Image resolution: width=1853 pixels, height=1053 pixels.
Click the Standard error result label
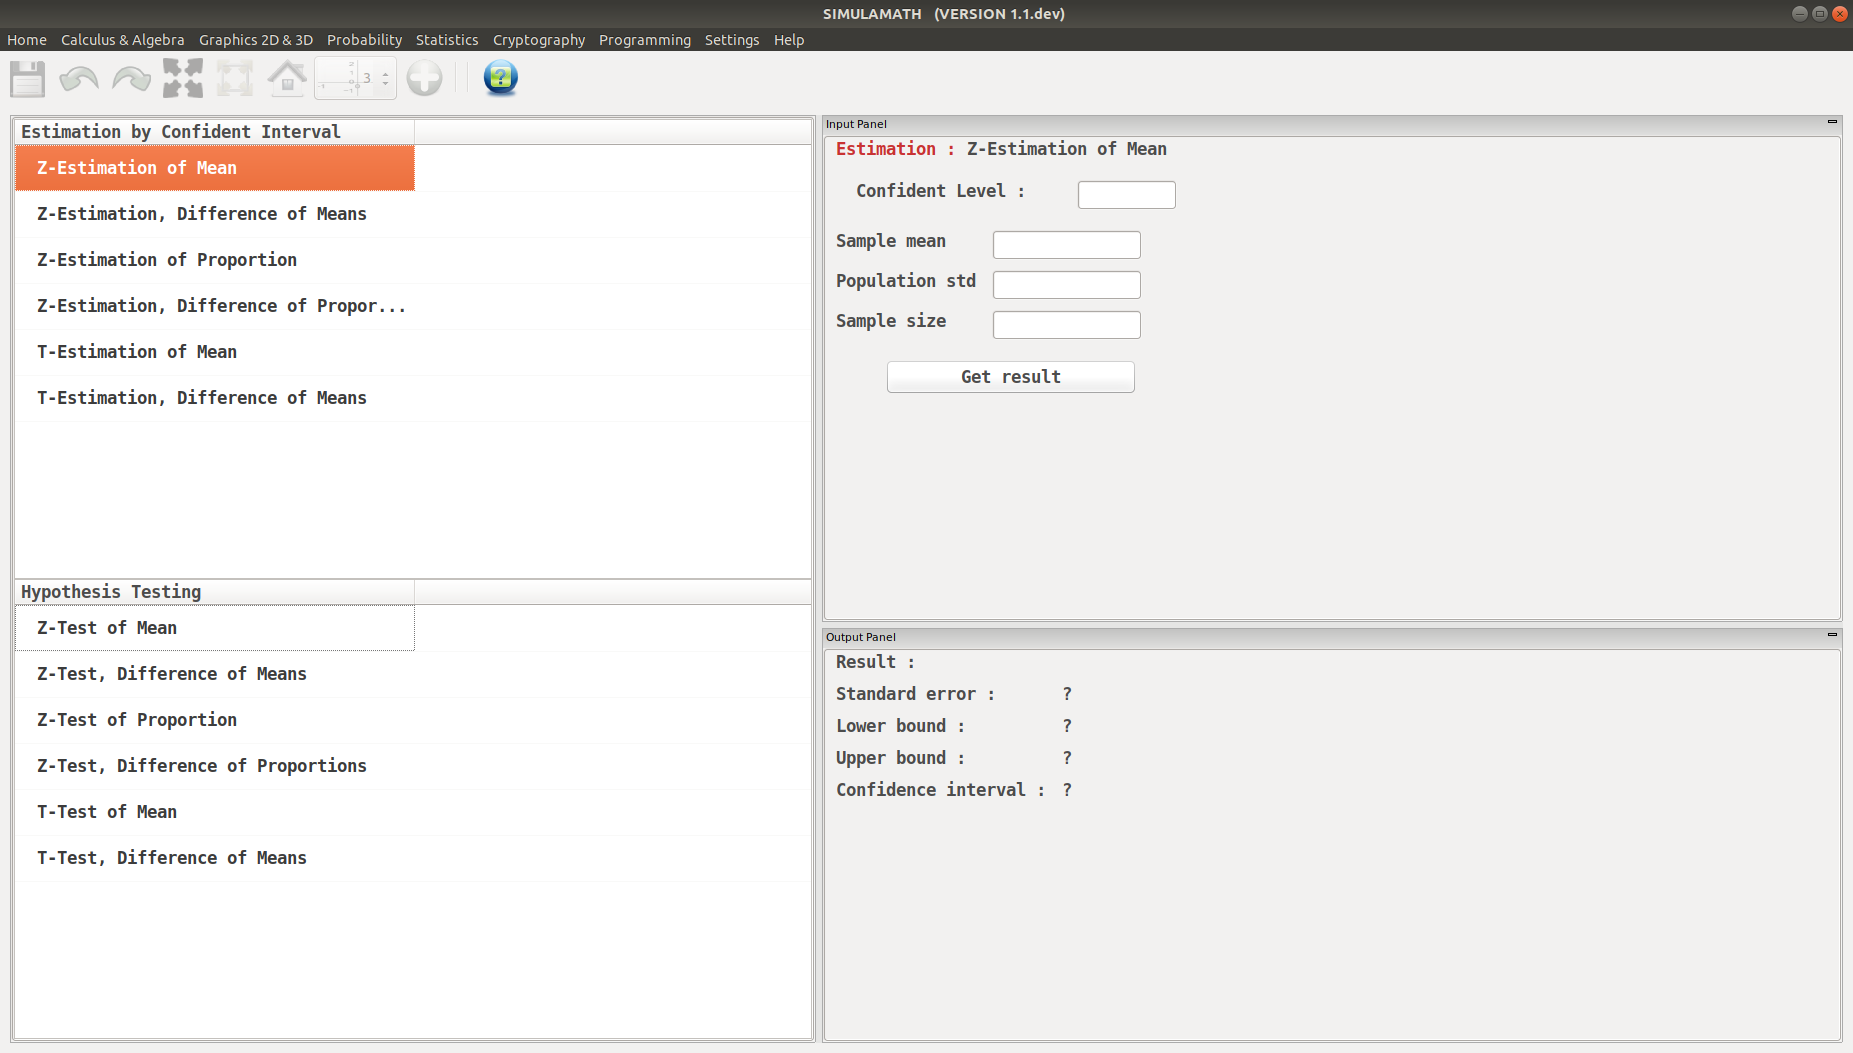click(x=915, y=694)
